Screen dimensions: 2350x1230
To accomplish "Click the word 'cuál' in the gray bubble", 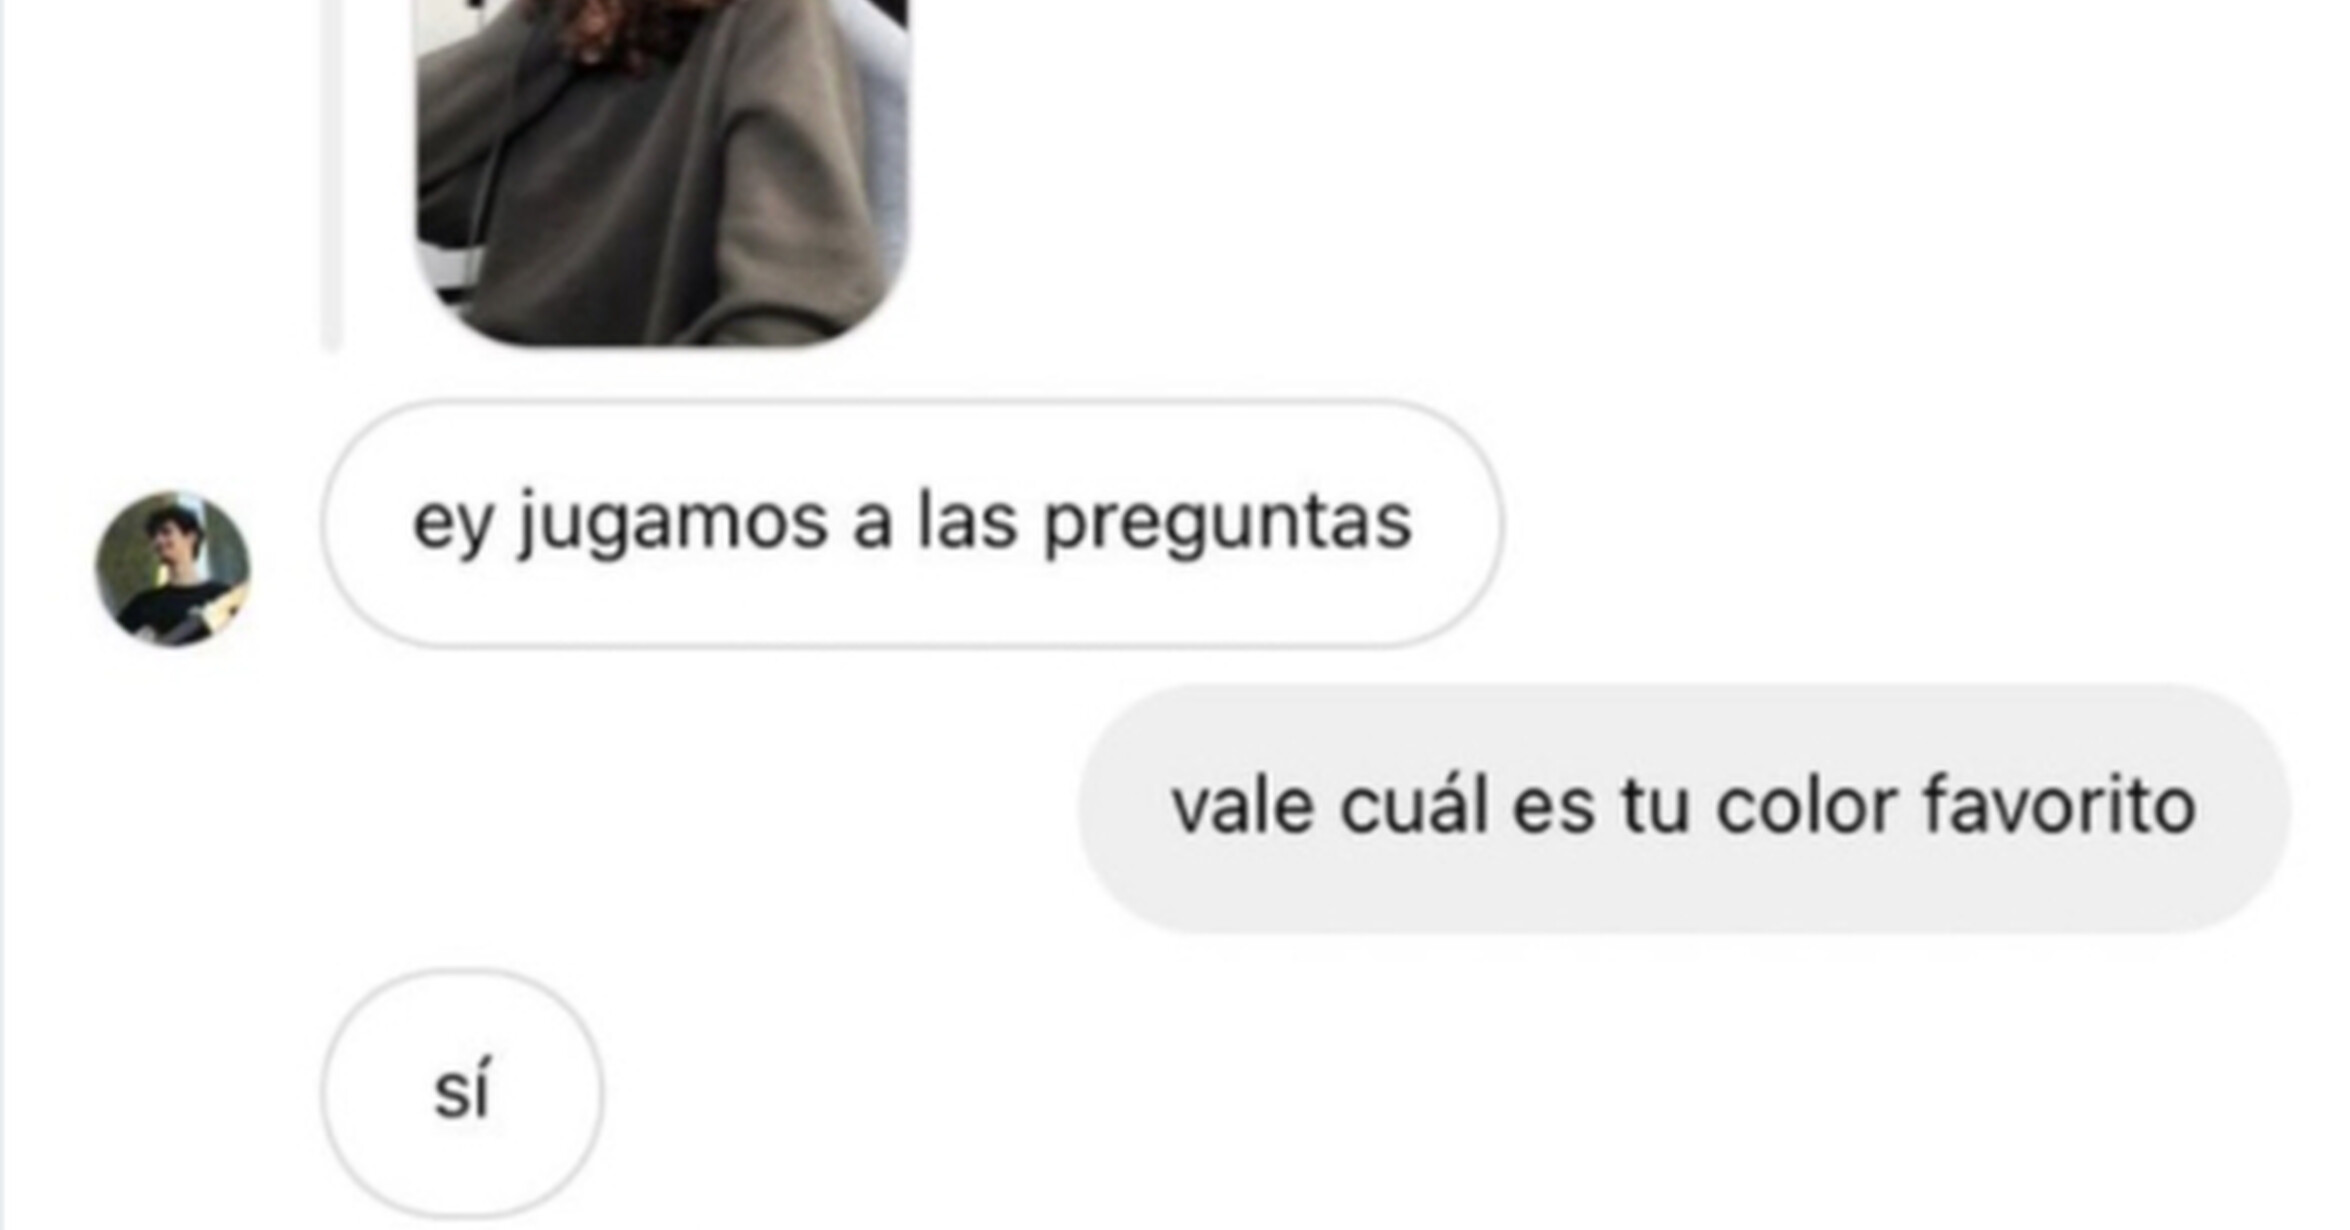I will pos(1413,805).
